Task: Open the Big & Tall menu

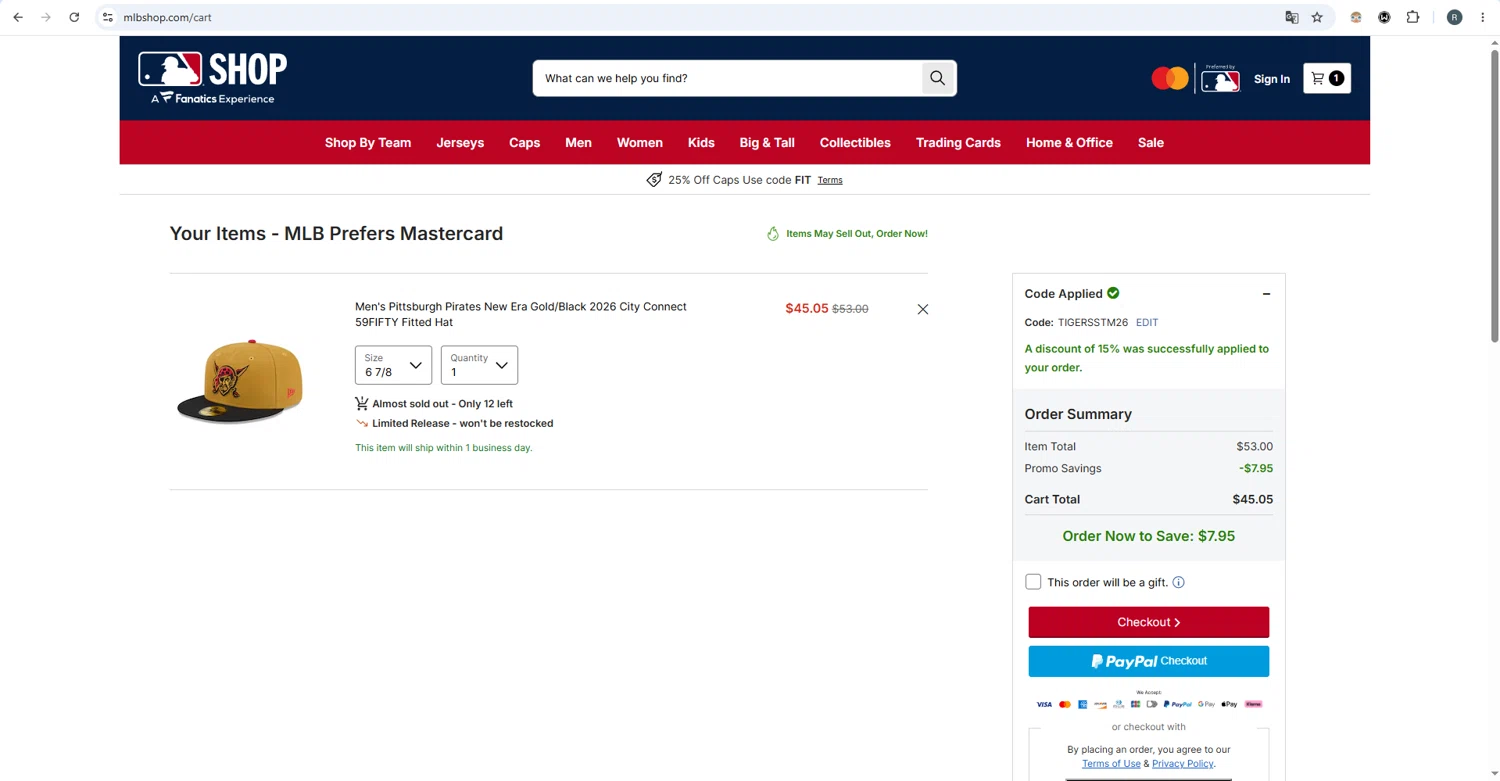Action: [767, 143]
